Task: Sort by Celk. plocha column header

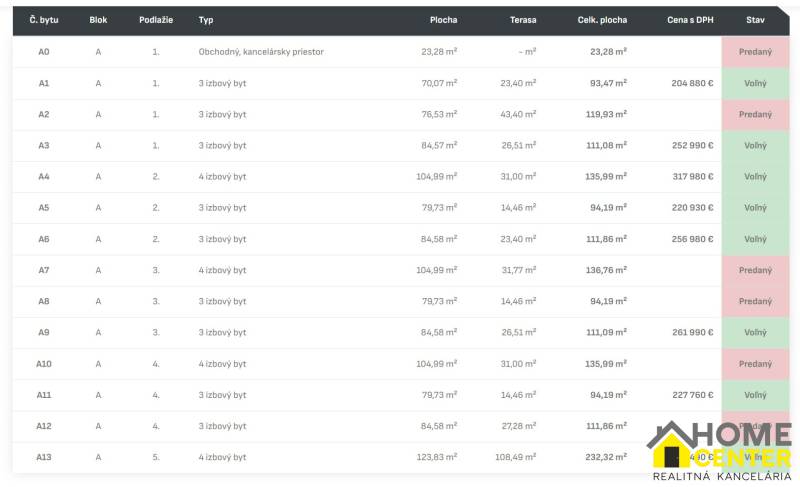Action: coord(602,20)
